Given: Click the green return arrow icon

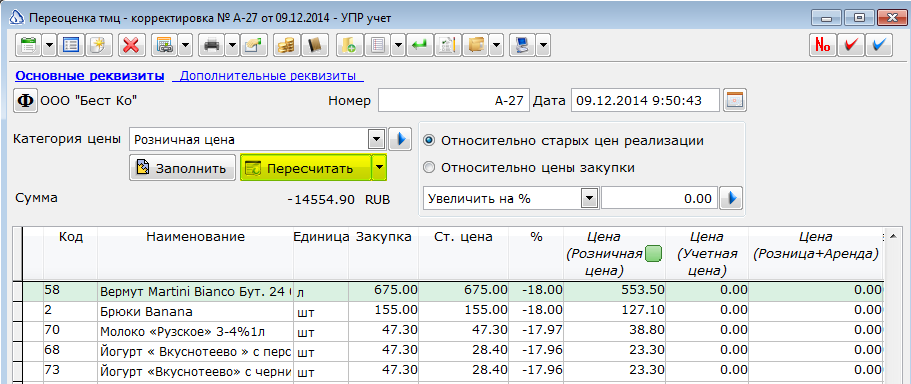Looking at the screenshot, I should [419, 45].
